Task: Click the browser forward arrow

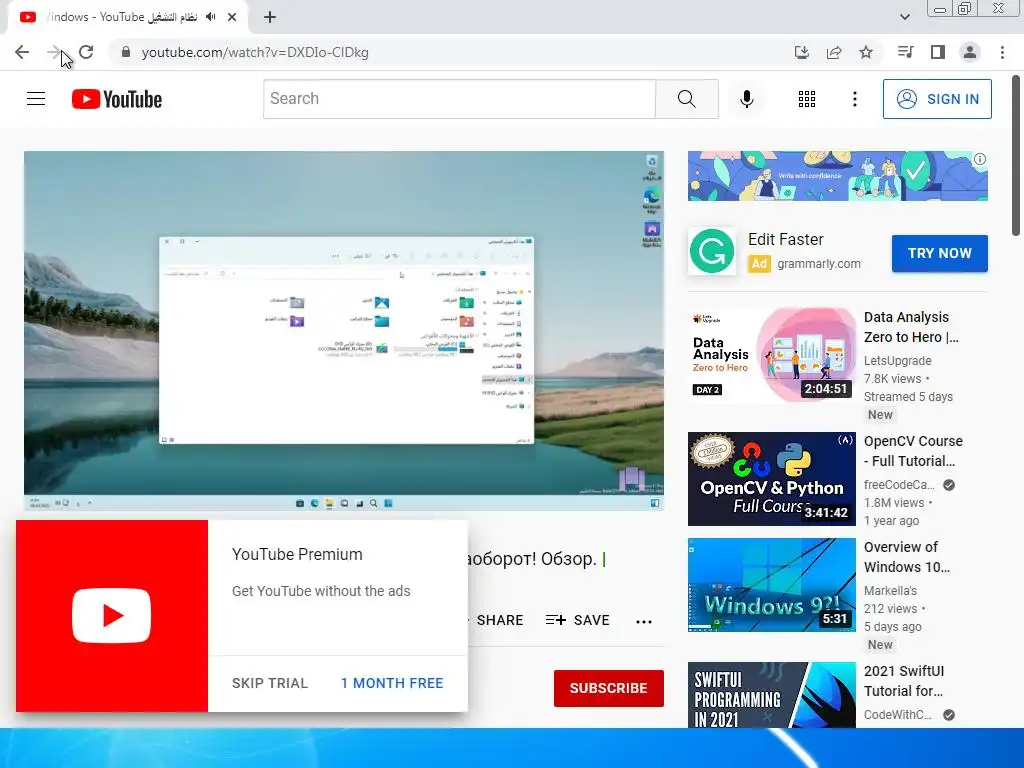Action: pos(54,52)
